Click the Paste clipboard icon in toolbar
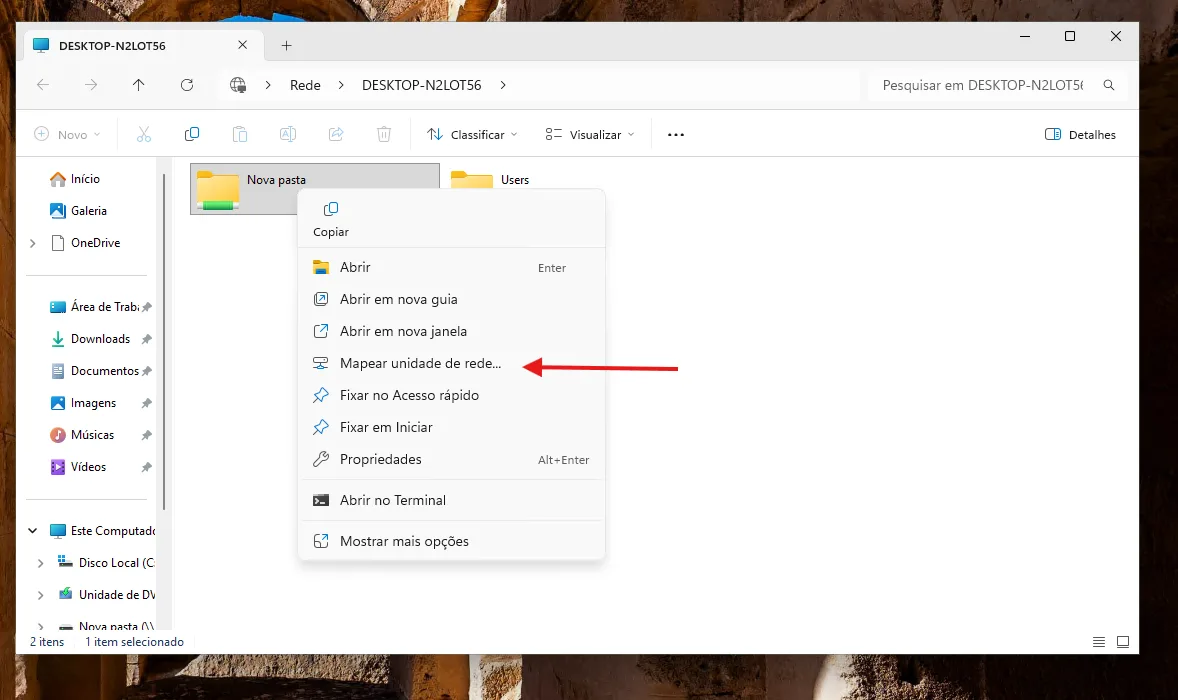This screenshot has width=1178, height=700. point(240,134)
